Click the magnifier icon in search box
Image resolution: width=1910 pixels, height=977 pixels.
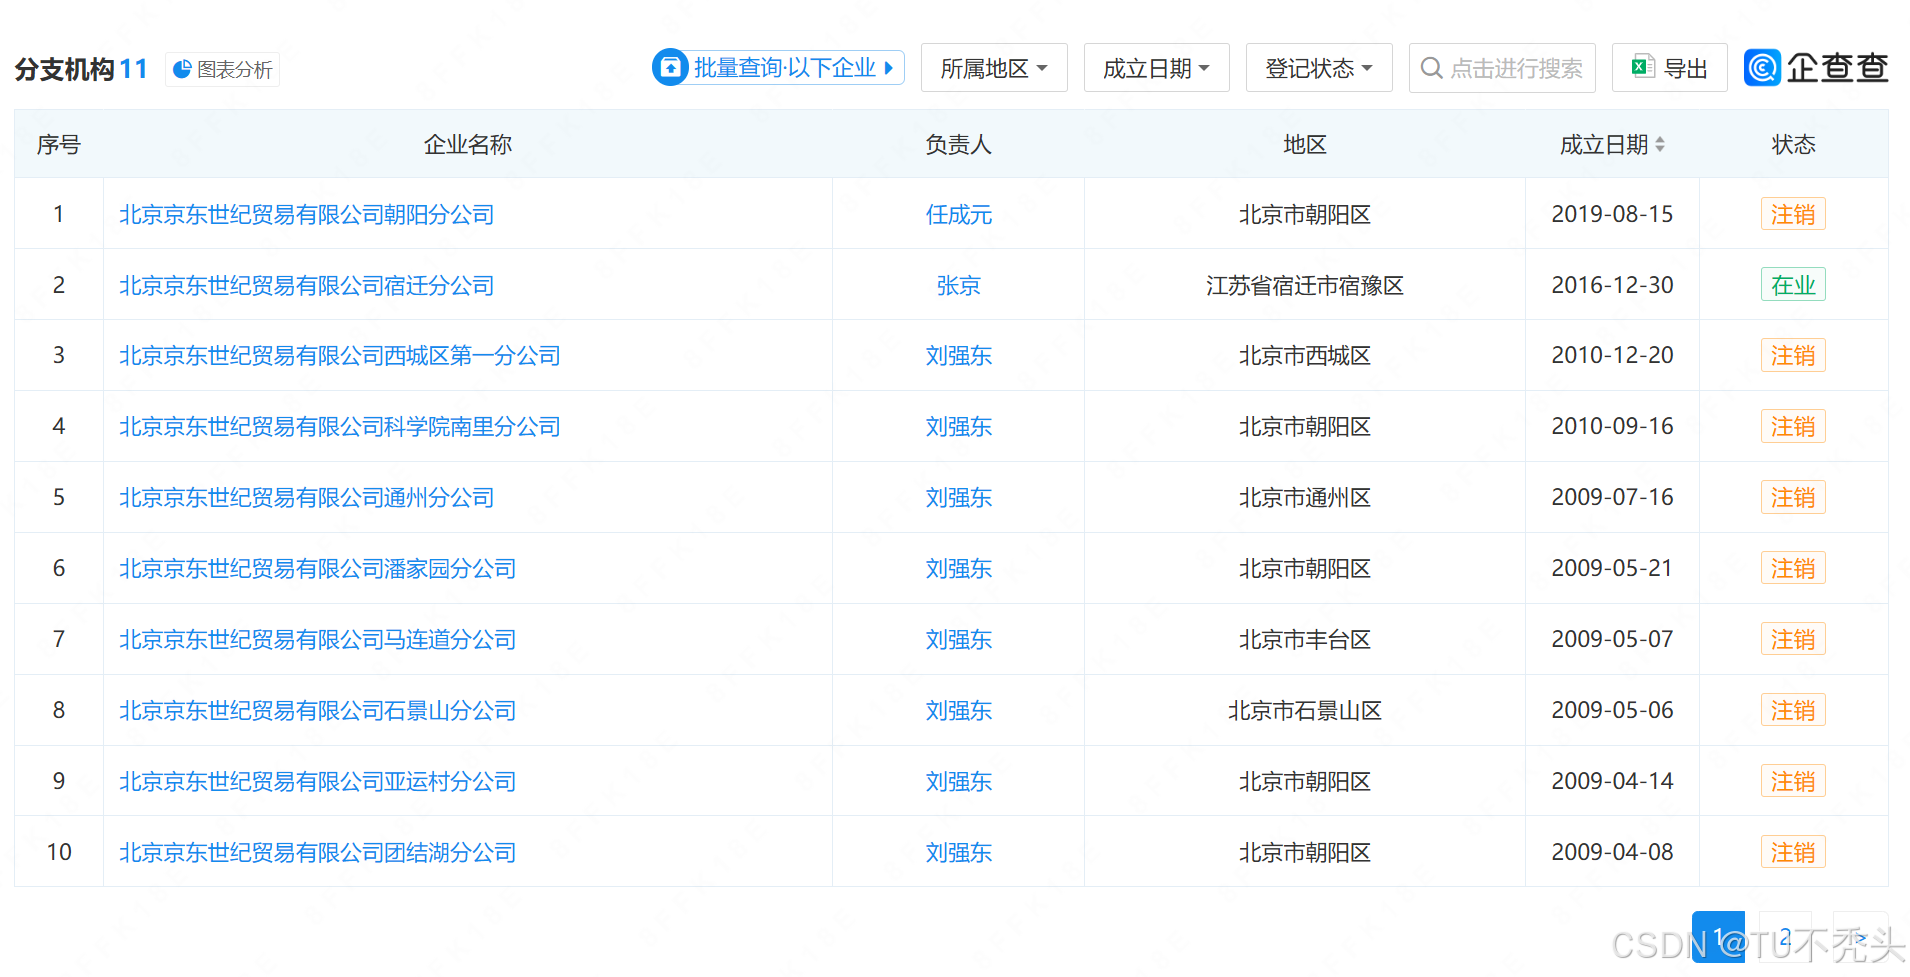point(1432,68)
